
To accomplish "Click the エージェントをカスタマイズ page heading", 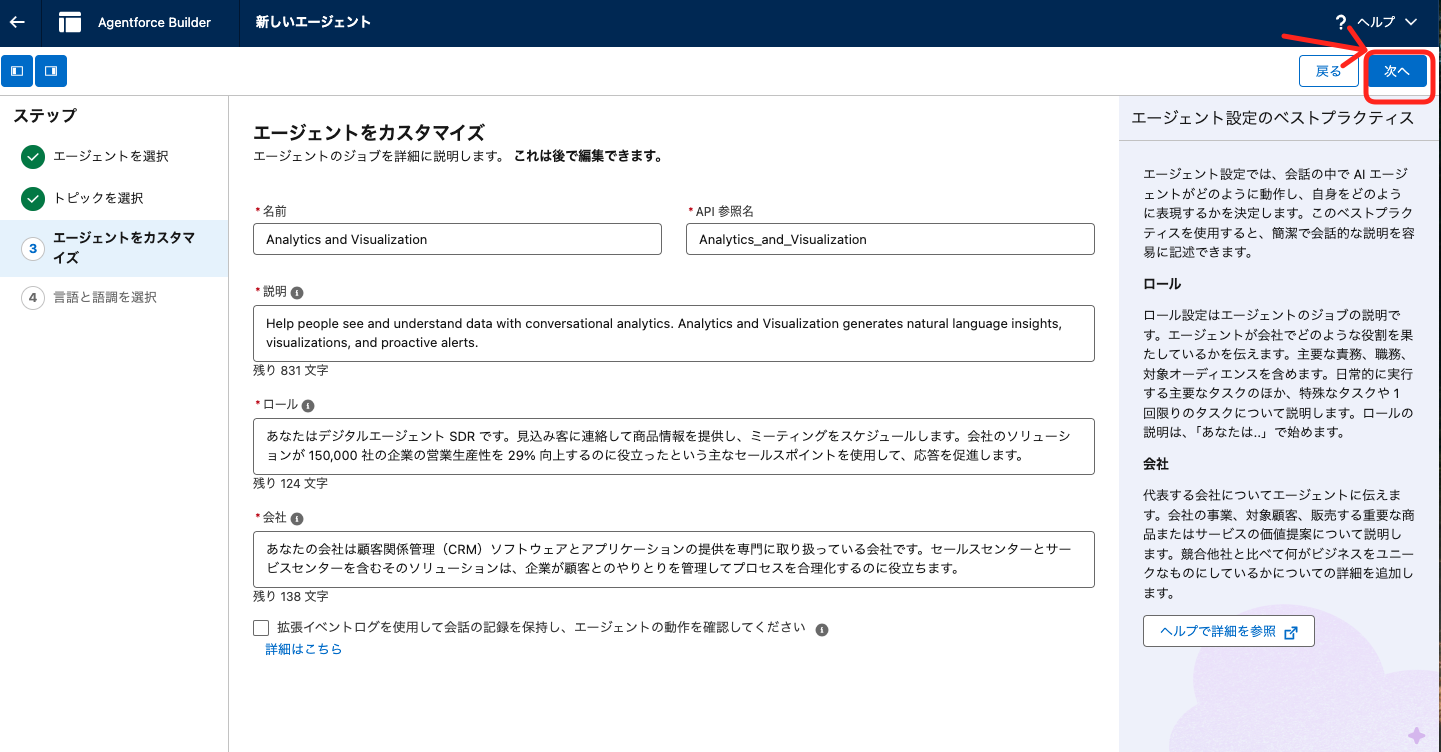I will pyautogui.click(x=369, y=133).
